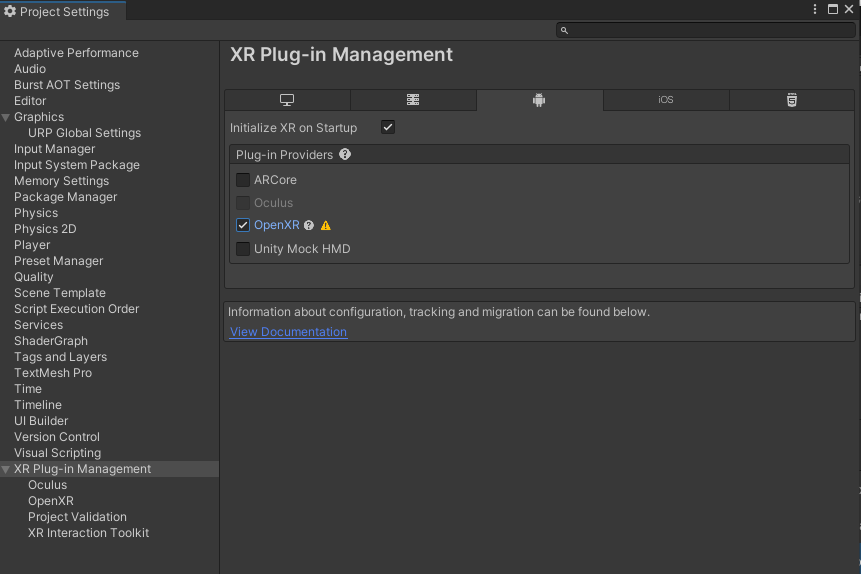Enable the Unity Mock HMD provider
The height and width of the screenshot is (574, 861).
pos(243,249)
